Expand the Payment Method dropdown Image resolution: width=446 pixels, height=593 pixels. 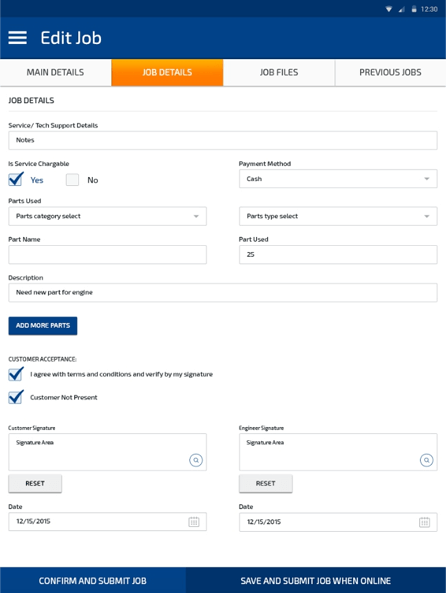(338, 179)
